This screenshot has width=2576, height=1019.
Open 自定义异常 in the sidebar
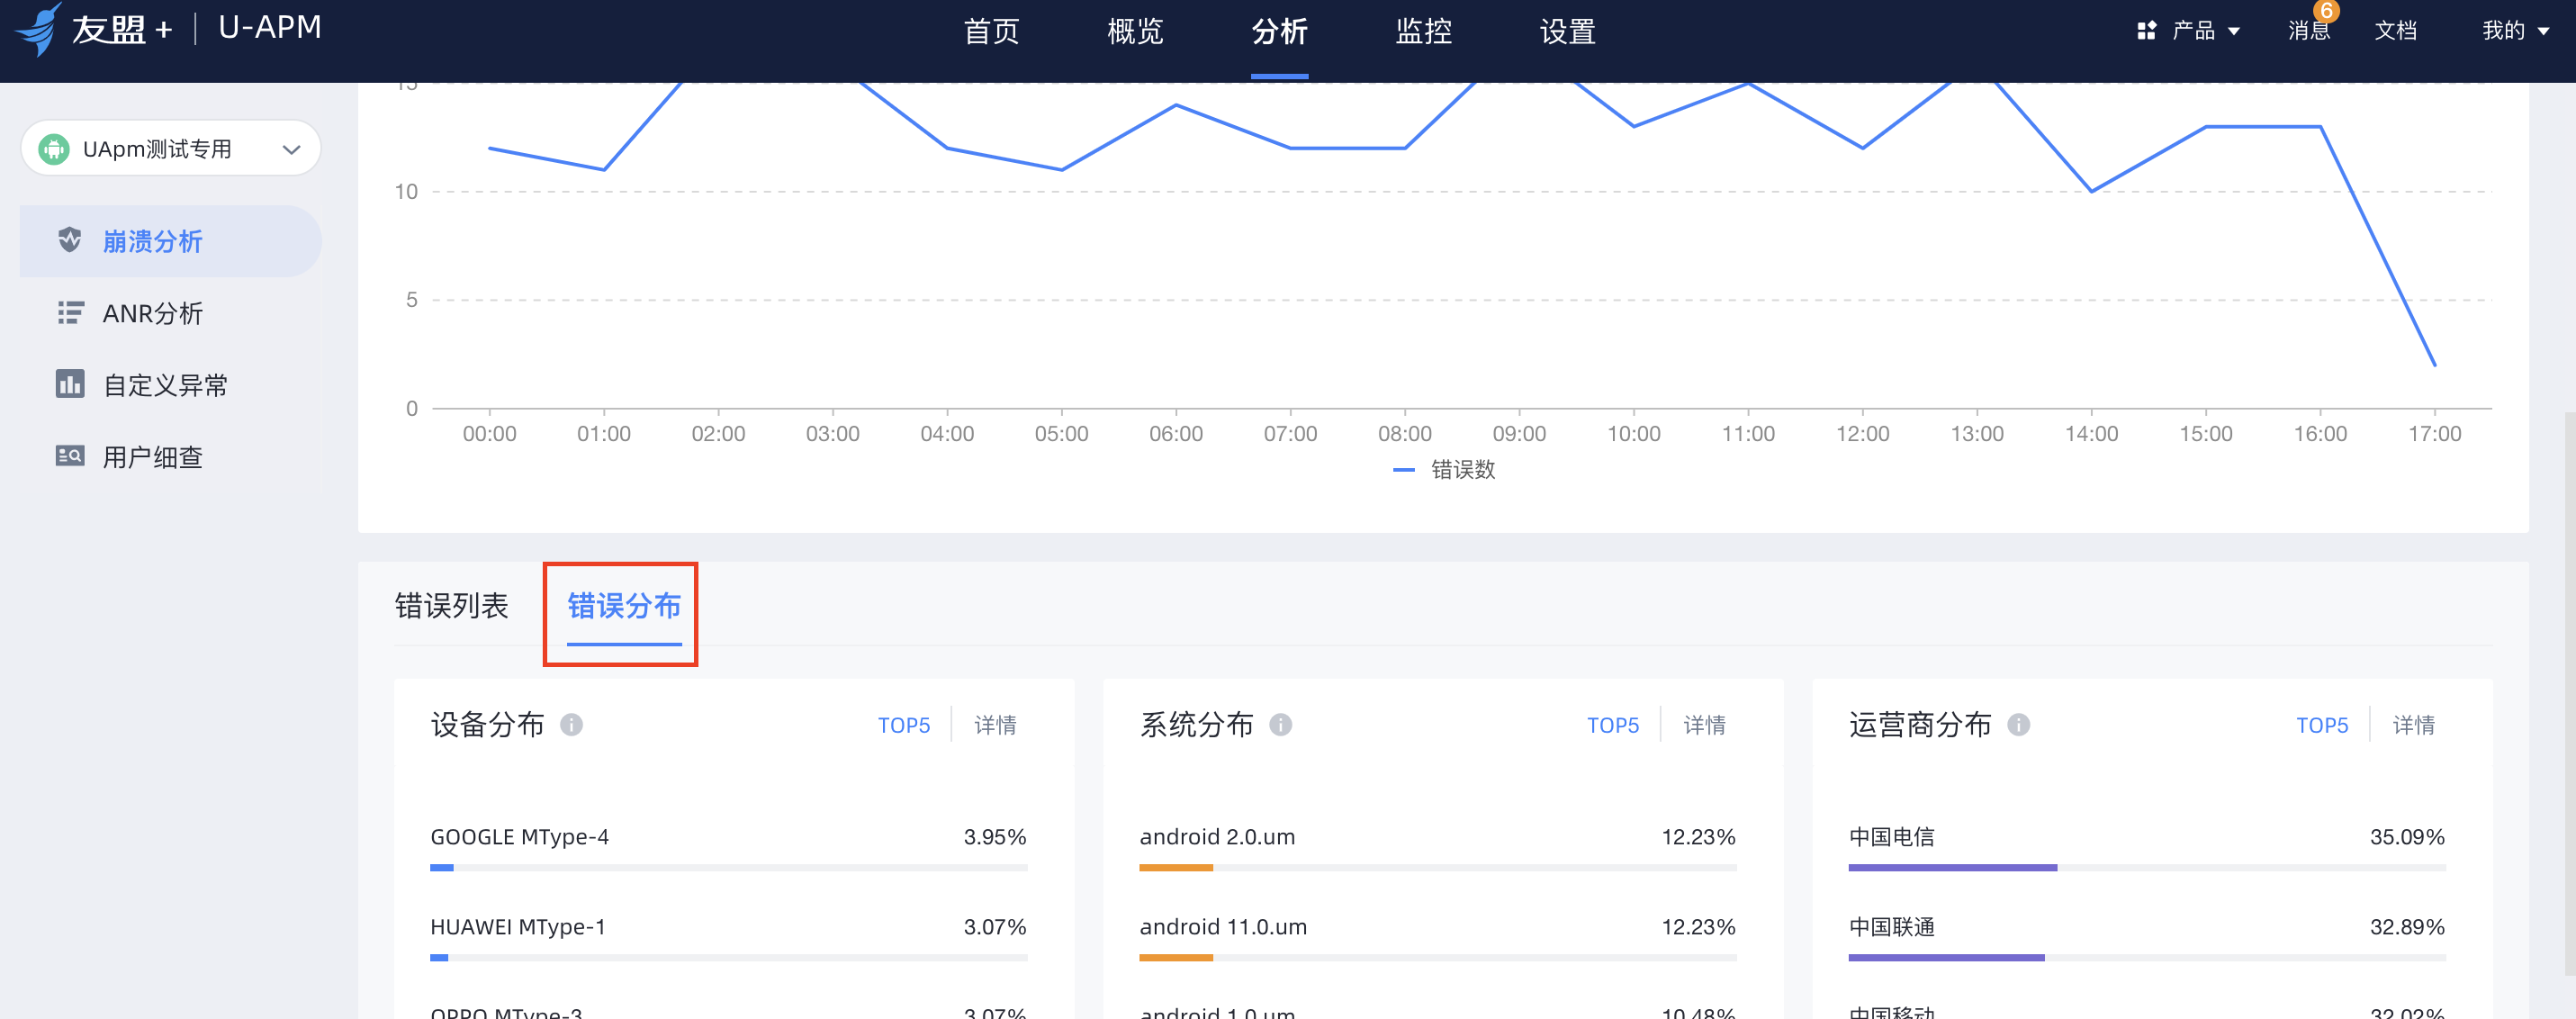click(170, 385)
